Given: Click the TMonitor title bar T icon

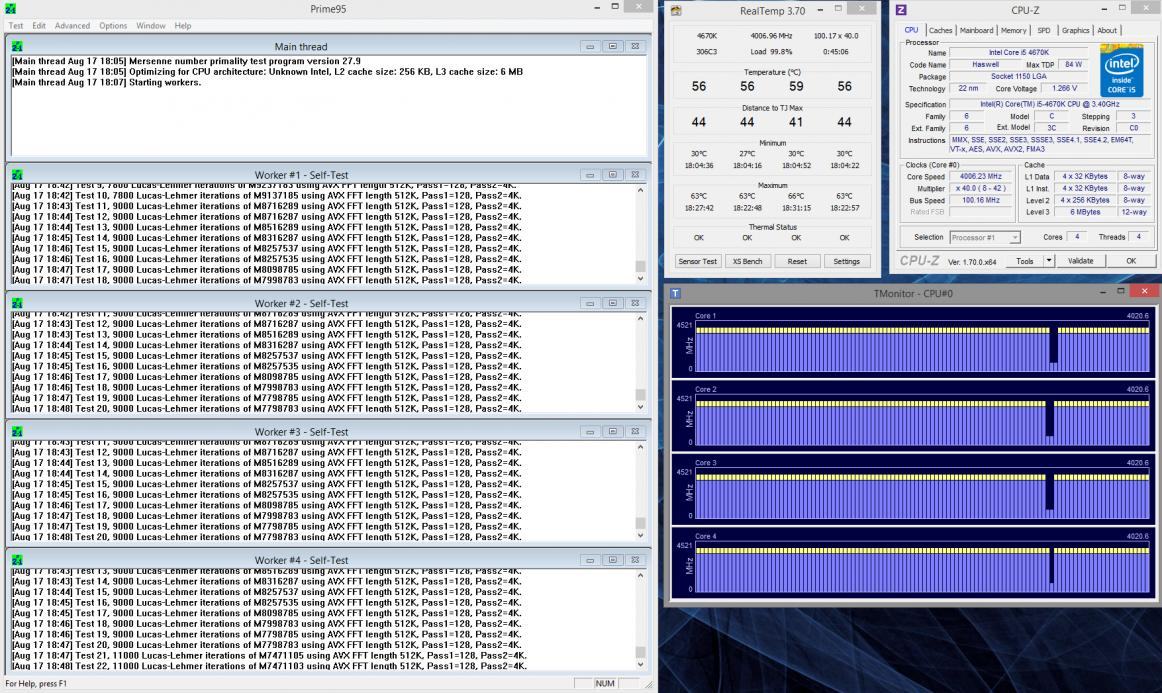Looking at the screenshot, I should tap(675, 294).
